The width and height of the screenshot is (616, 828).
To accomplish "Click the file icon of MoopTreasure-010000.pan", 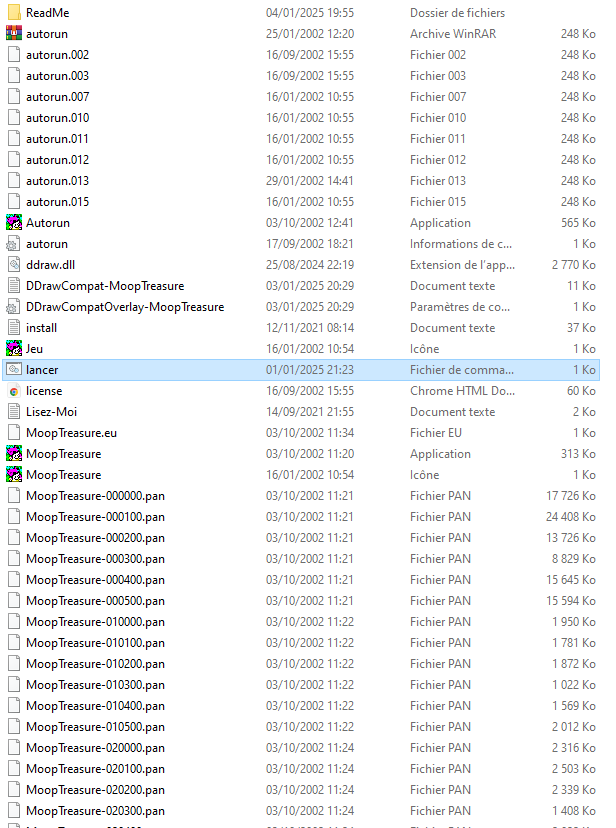I will click(14, 622).
